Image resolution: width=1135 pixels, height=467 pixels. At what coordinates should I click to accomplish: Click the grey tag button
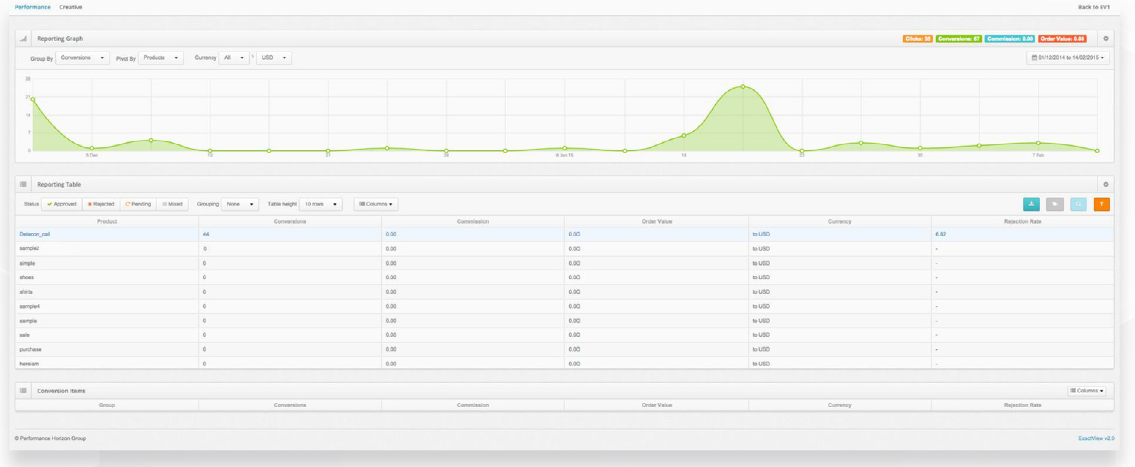[1055, 204]
